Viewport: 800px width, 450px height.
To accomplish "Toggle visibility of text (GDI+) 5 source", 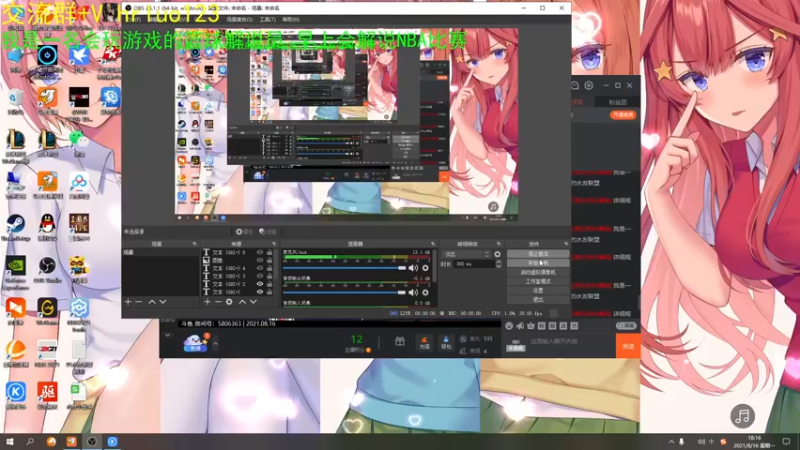I will tap(260, 252).
